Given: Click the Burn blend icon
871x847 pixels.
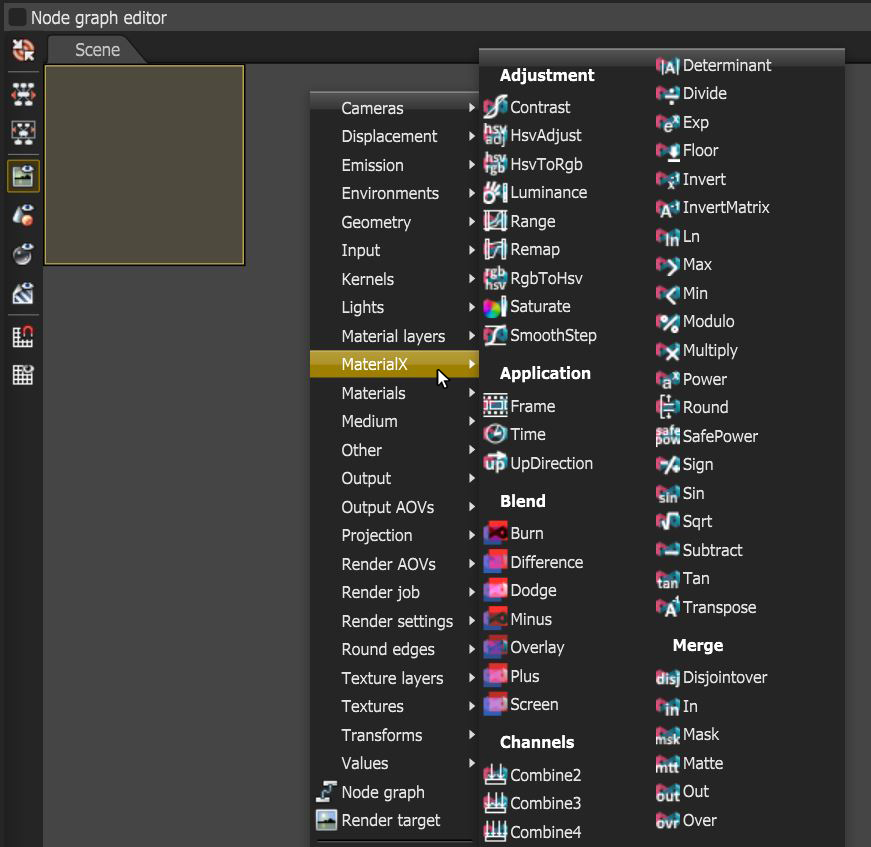Looking at the screenshot, I should click(495, 533).
